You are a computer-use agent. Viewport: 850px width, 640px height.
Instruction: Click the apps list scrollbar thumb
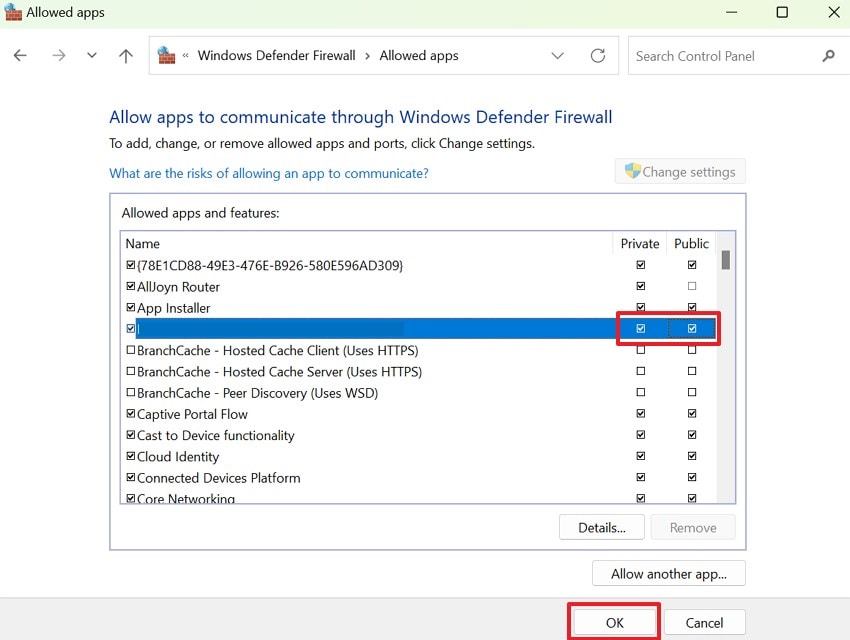[x=725, y=260]
